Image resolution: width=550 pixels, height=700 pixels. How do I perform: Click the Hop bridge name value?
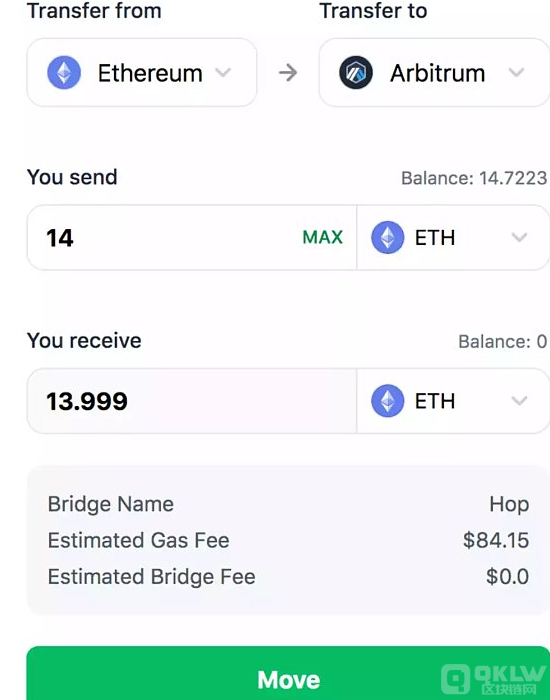[509, 505]
